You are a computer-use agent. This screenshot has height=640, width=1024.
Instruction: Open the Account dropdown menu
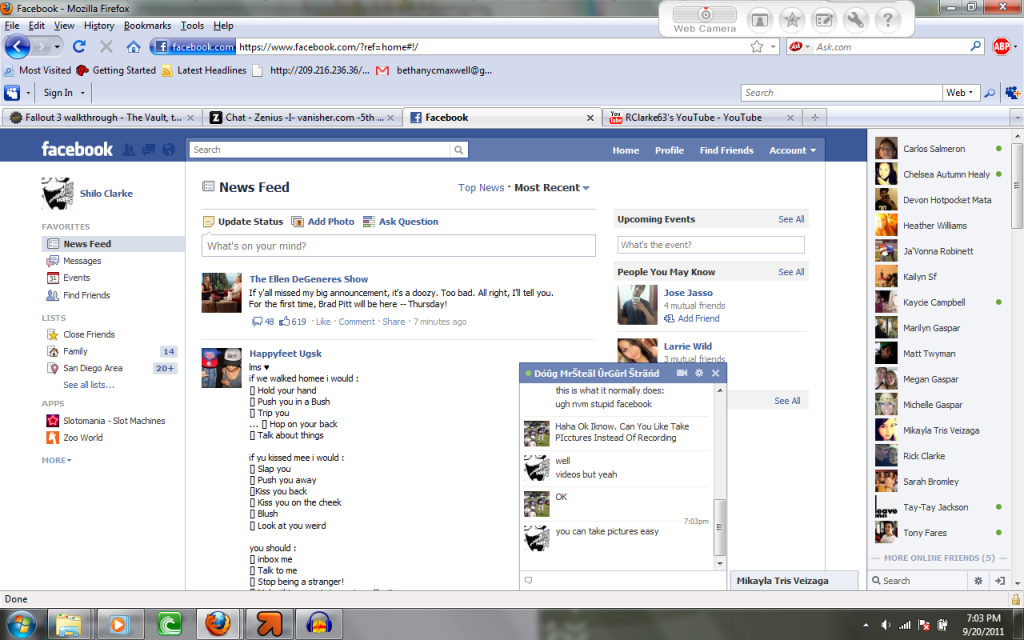(x=792, y=150)
